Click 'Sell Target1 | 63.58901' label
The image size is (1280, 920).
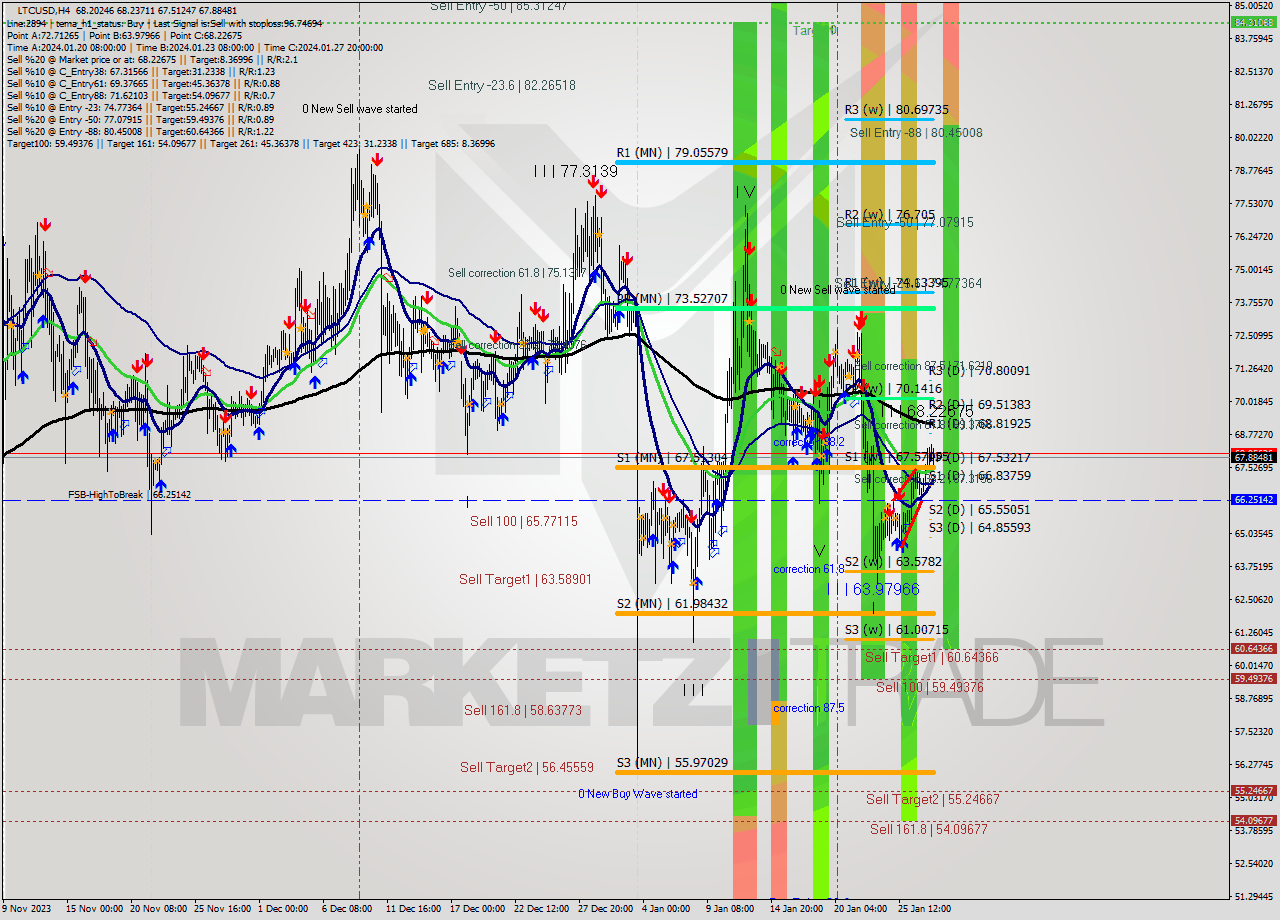[525, 579]
